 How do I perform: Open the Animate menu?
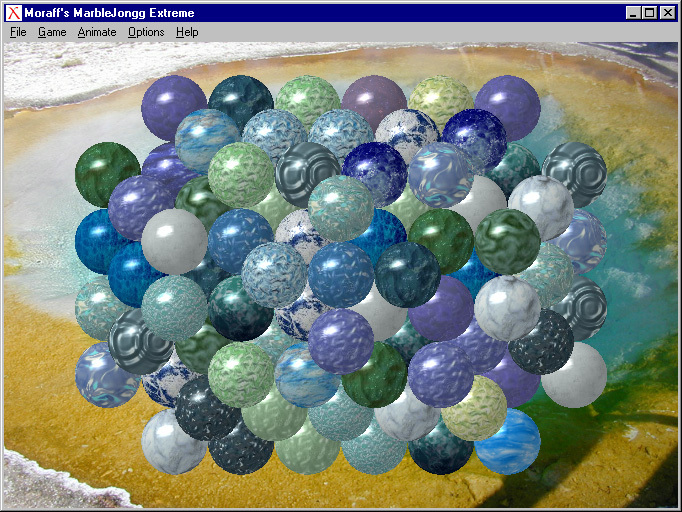point(97,32)
